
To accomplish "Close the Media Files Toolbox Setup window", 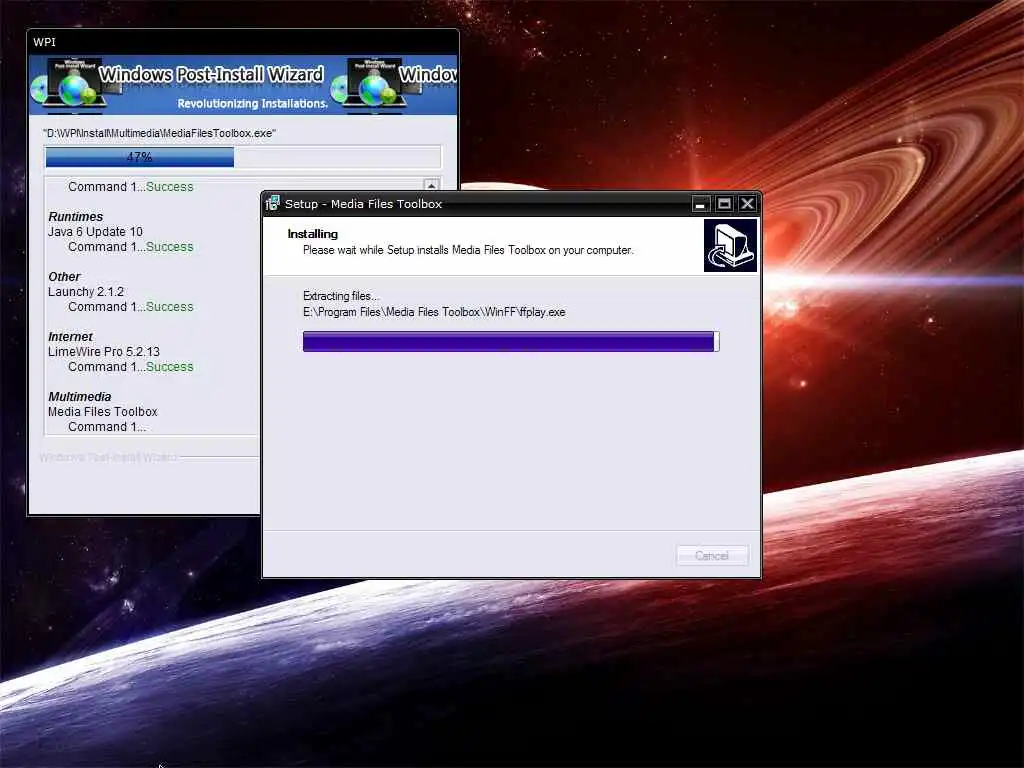I will (747, 204).
